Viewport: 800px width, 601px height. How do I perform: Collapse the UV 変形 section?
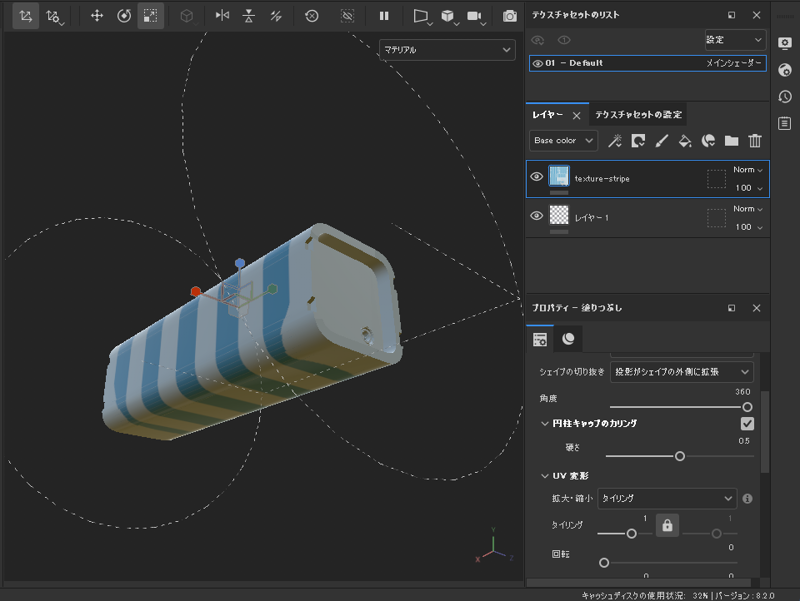(544, 476)
